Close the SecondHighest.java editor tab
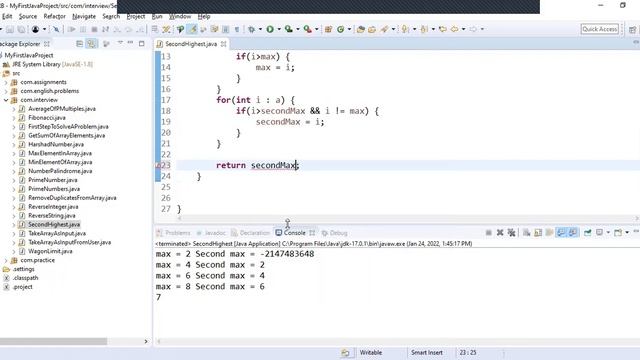The height and width of the screenshot is (360, 640). tap(224, 44)
